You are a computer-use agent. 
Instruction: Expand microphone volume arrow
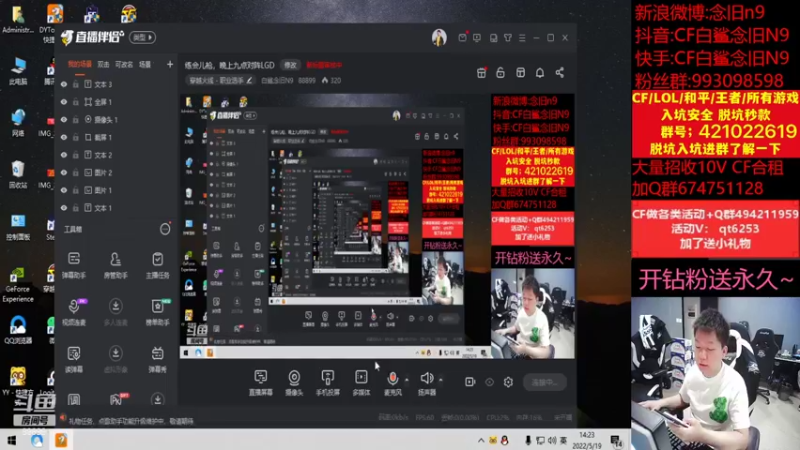(x=407, y=380)
